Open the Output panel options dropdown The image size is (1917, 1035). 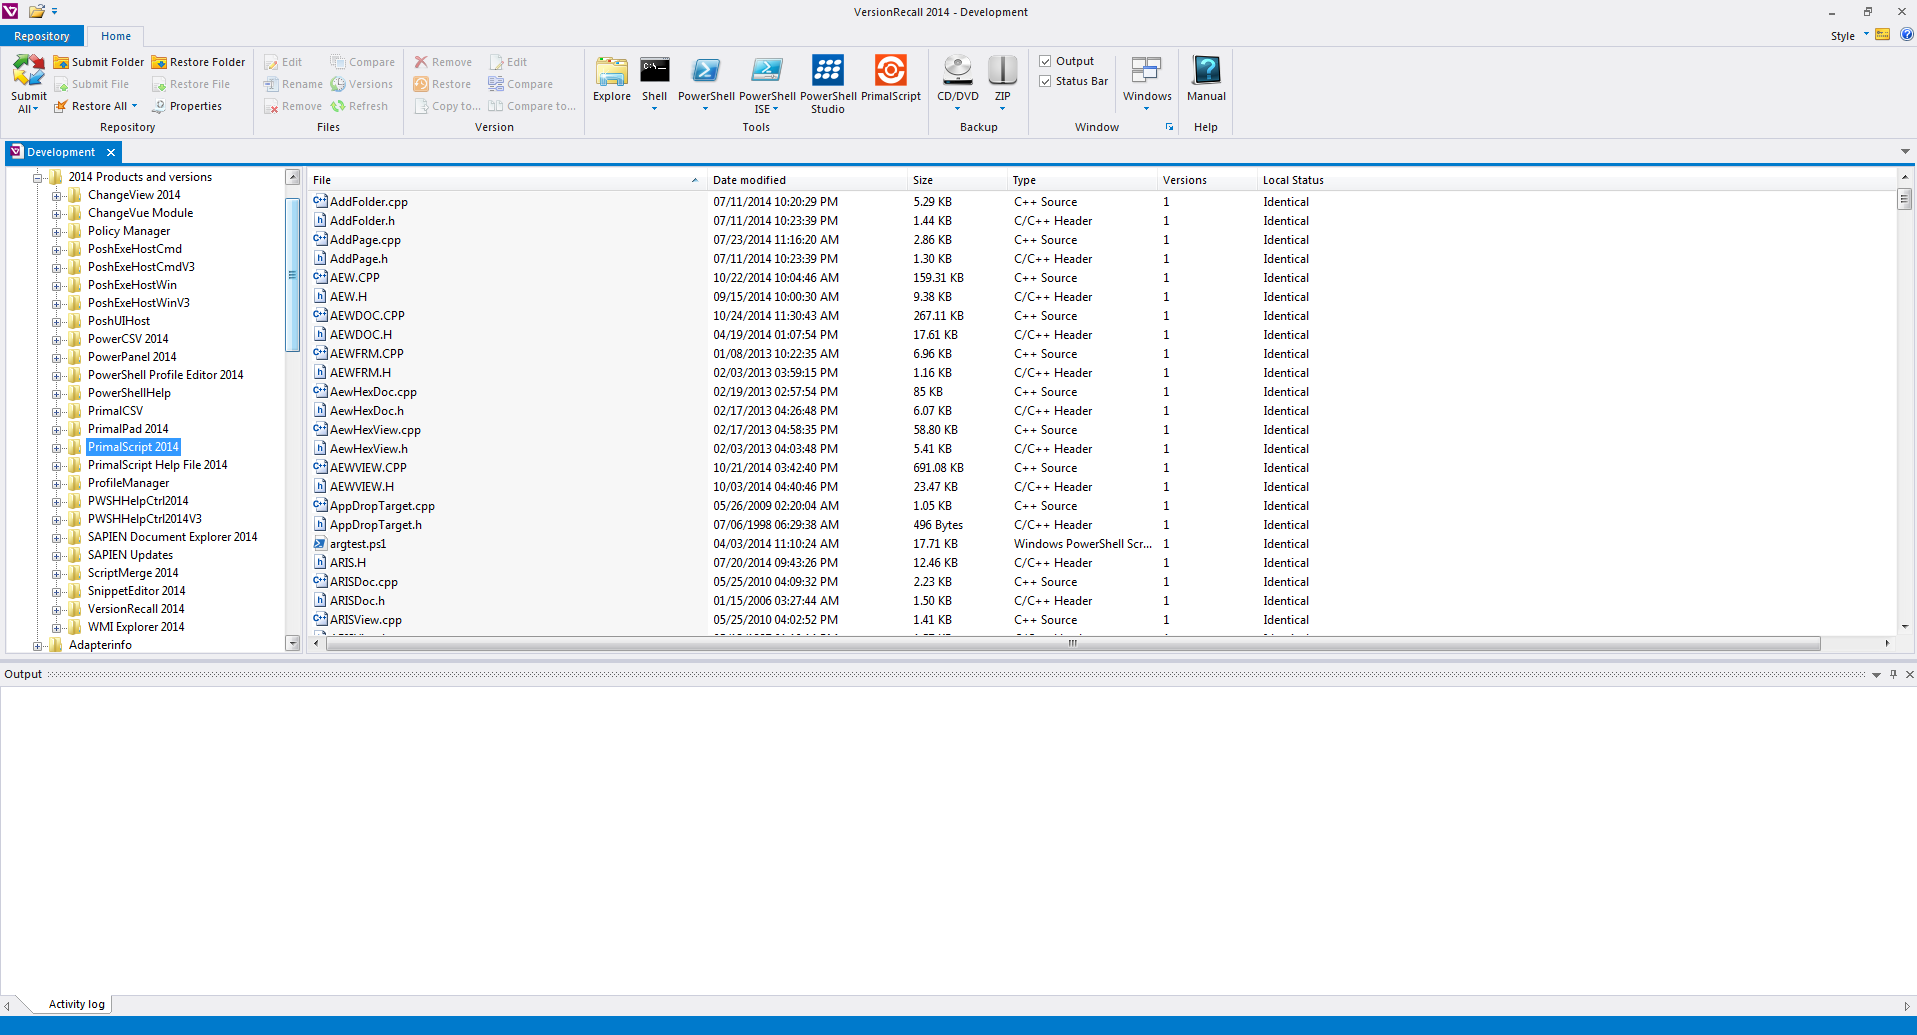tap(1876, 675)
